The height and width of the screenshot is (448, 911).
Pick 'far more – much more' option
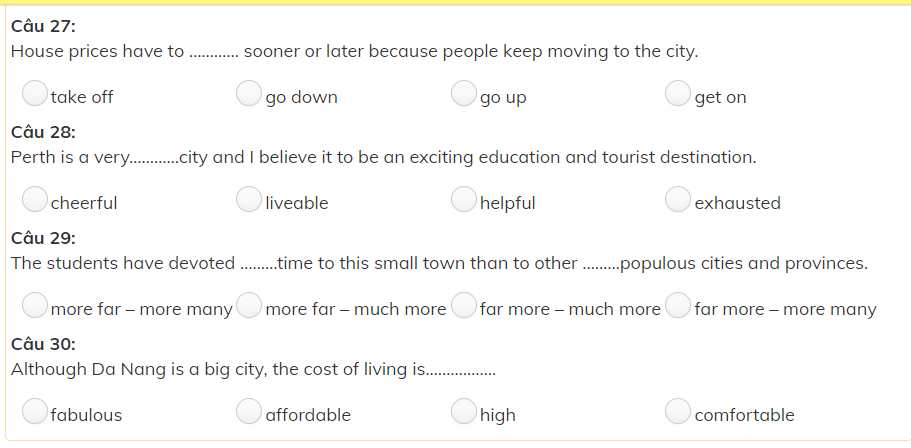pos(464,306)
